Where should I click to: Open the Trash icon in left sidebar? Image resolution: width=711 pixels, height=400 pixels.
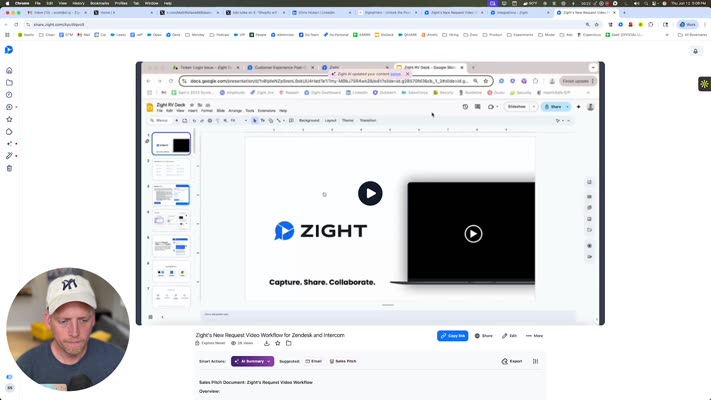tap(9, 168)
